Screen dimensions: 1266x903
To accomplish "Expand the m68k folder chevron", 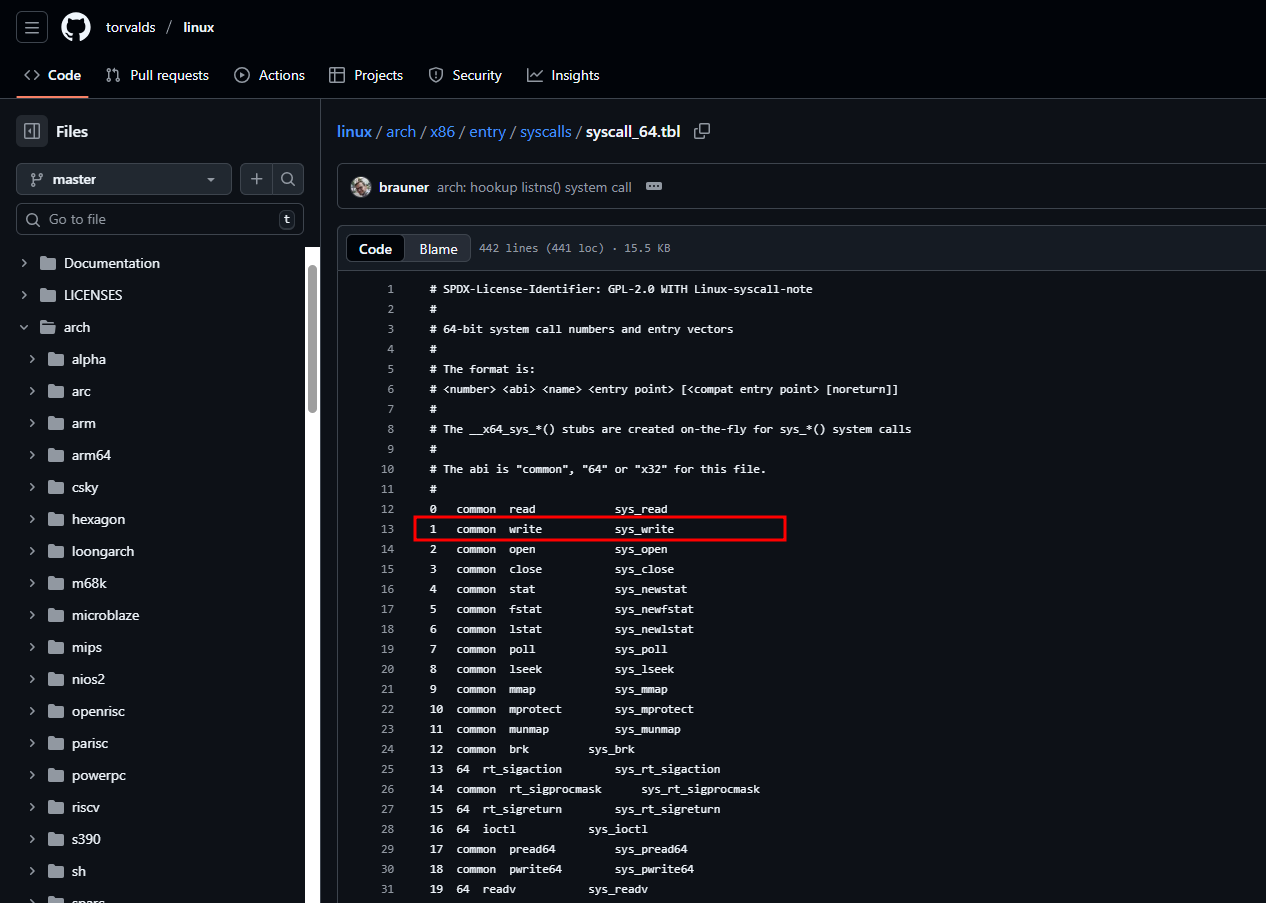I will coord(32,583).
